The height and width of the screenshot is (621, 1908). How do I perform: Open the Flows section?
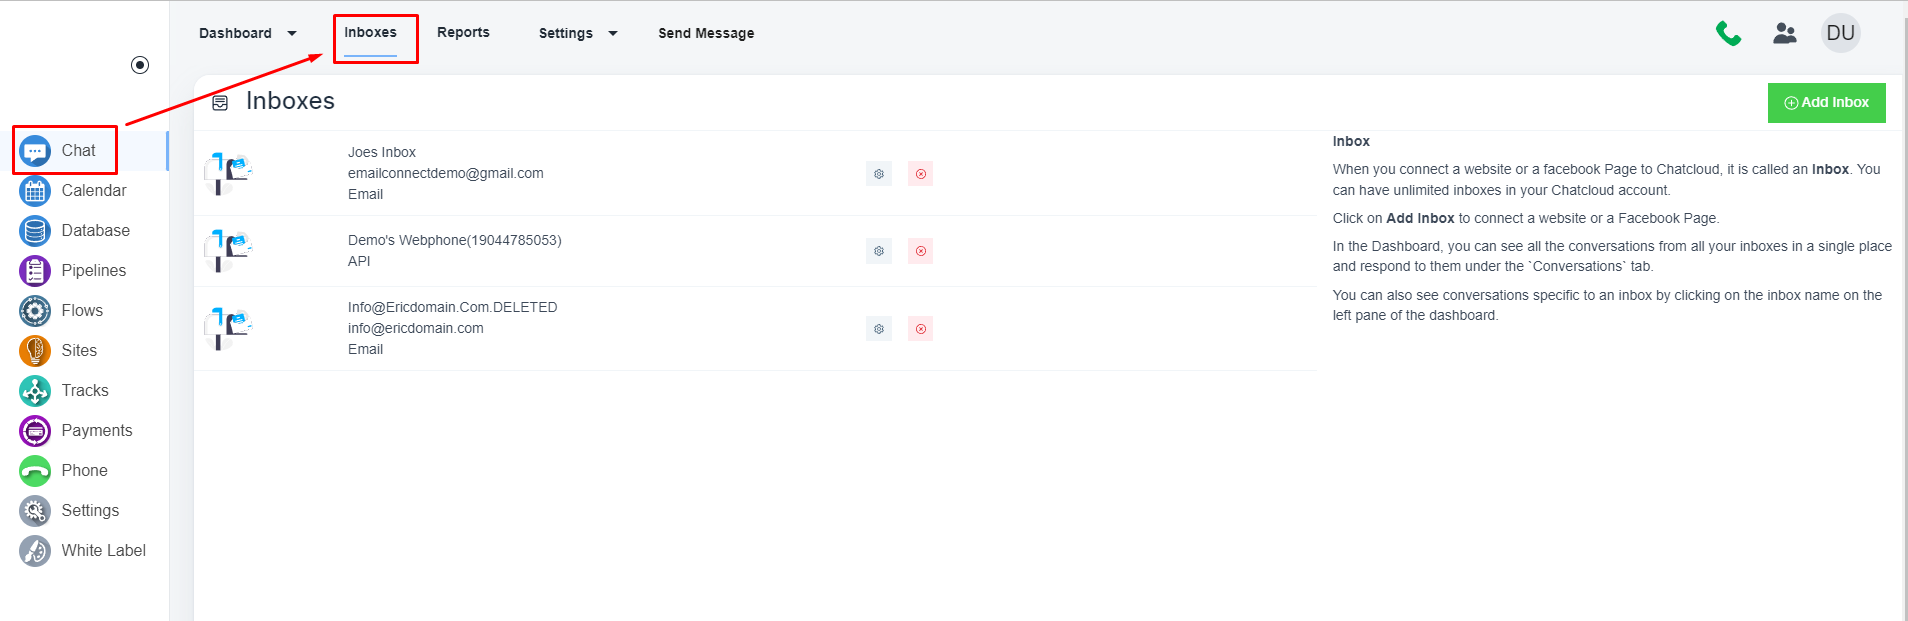[82, 311]
